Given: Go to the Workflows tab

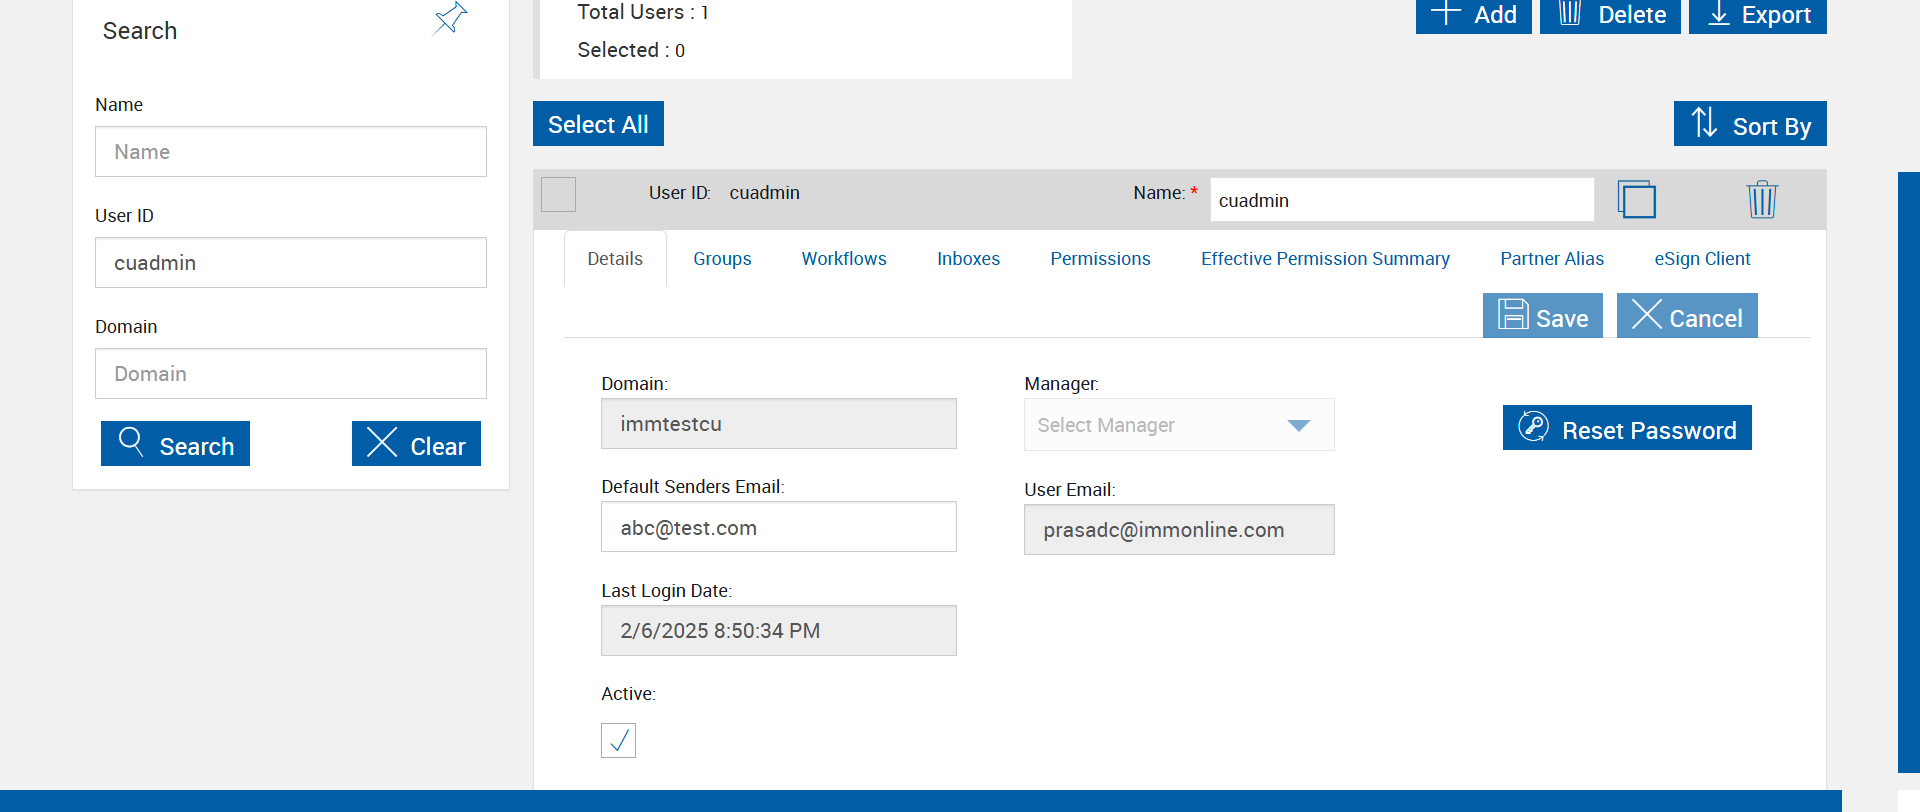Looking at the screenshot, I should pyautogui.click(x=844, y=259).
